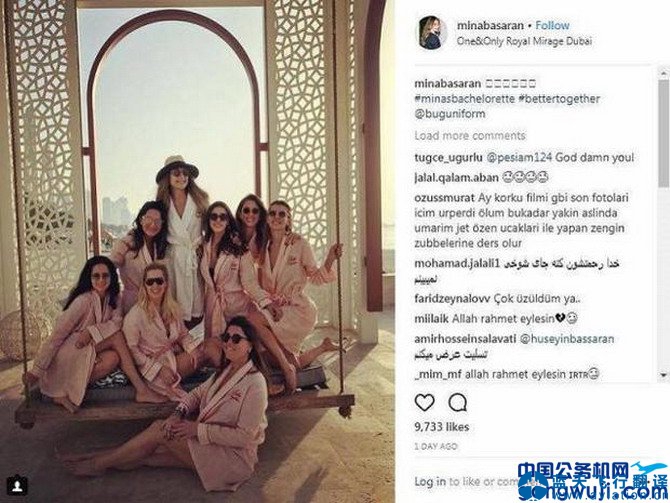Open the #bettertogether hashtag
Viewport: 670px width, 503px height.
click(x=559, y=99)
